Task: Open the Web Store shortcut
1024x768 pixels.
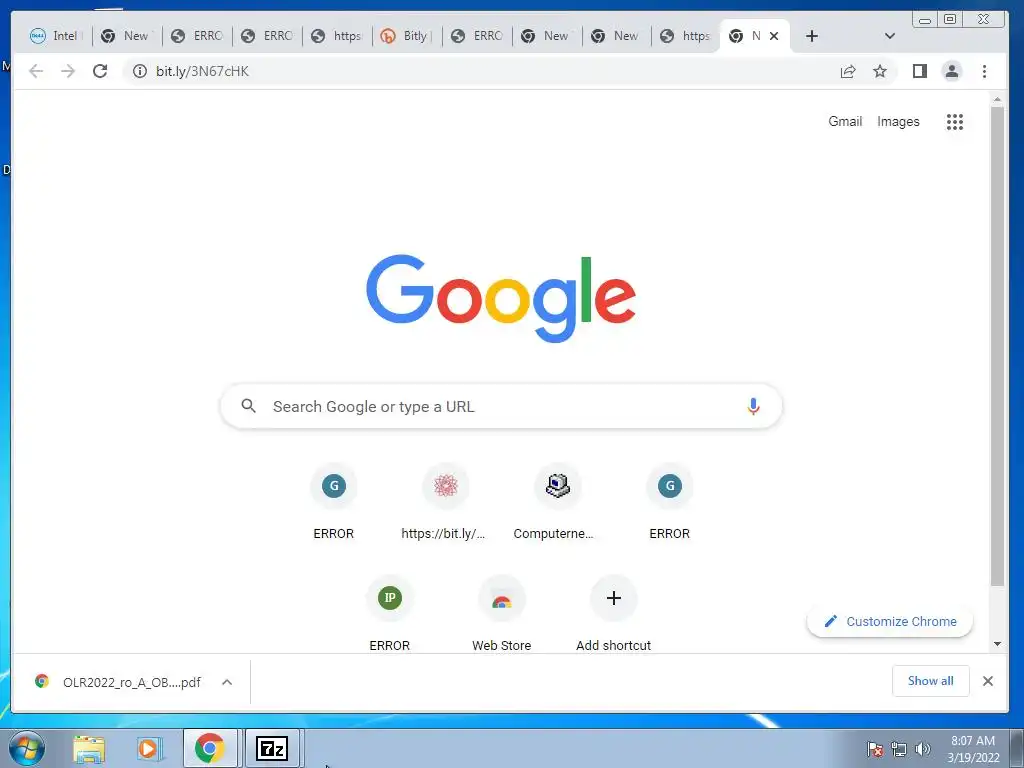Action: tap(502, 614)
